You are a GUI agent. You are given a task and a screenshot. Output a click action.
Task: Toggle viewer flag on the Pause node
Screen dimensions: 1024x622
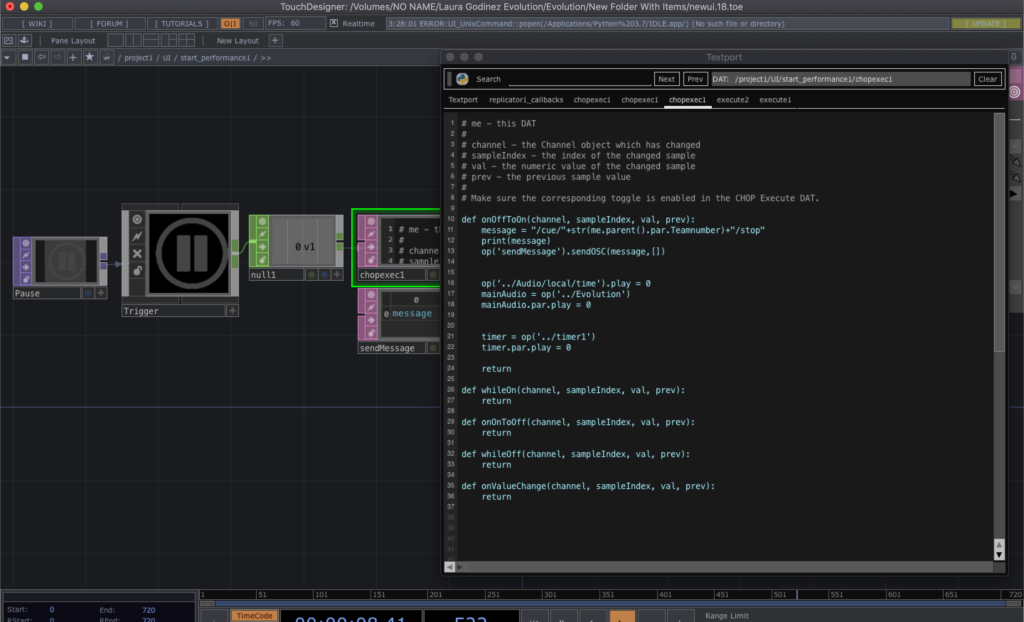pyautogui.click(x=26, y=243)
